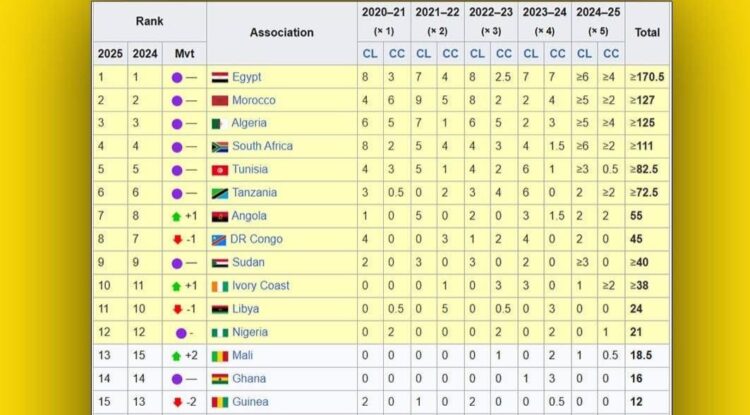Click the Association column header

pos(281,32)
